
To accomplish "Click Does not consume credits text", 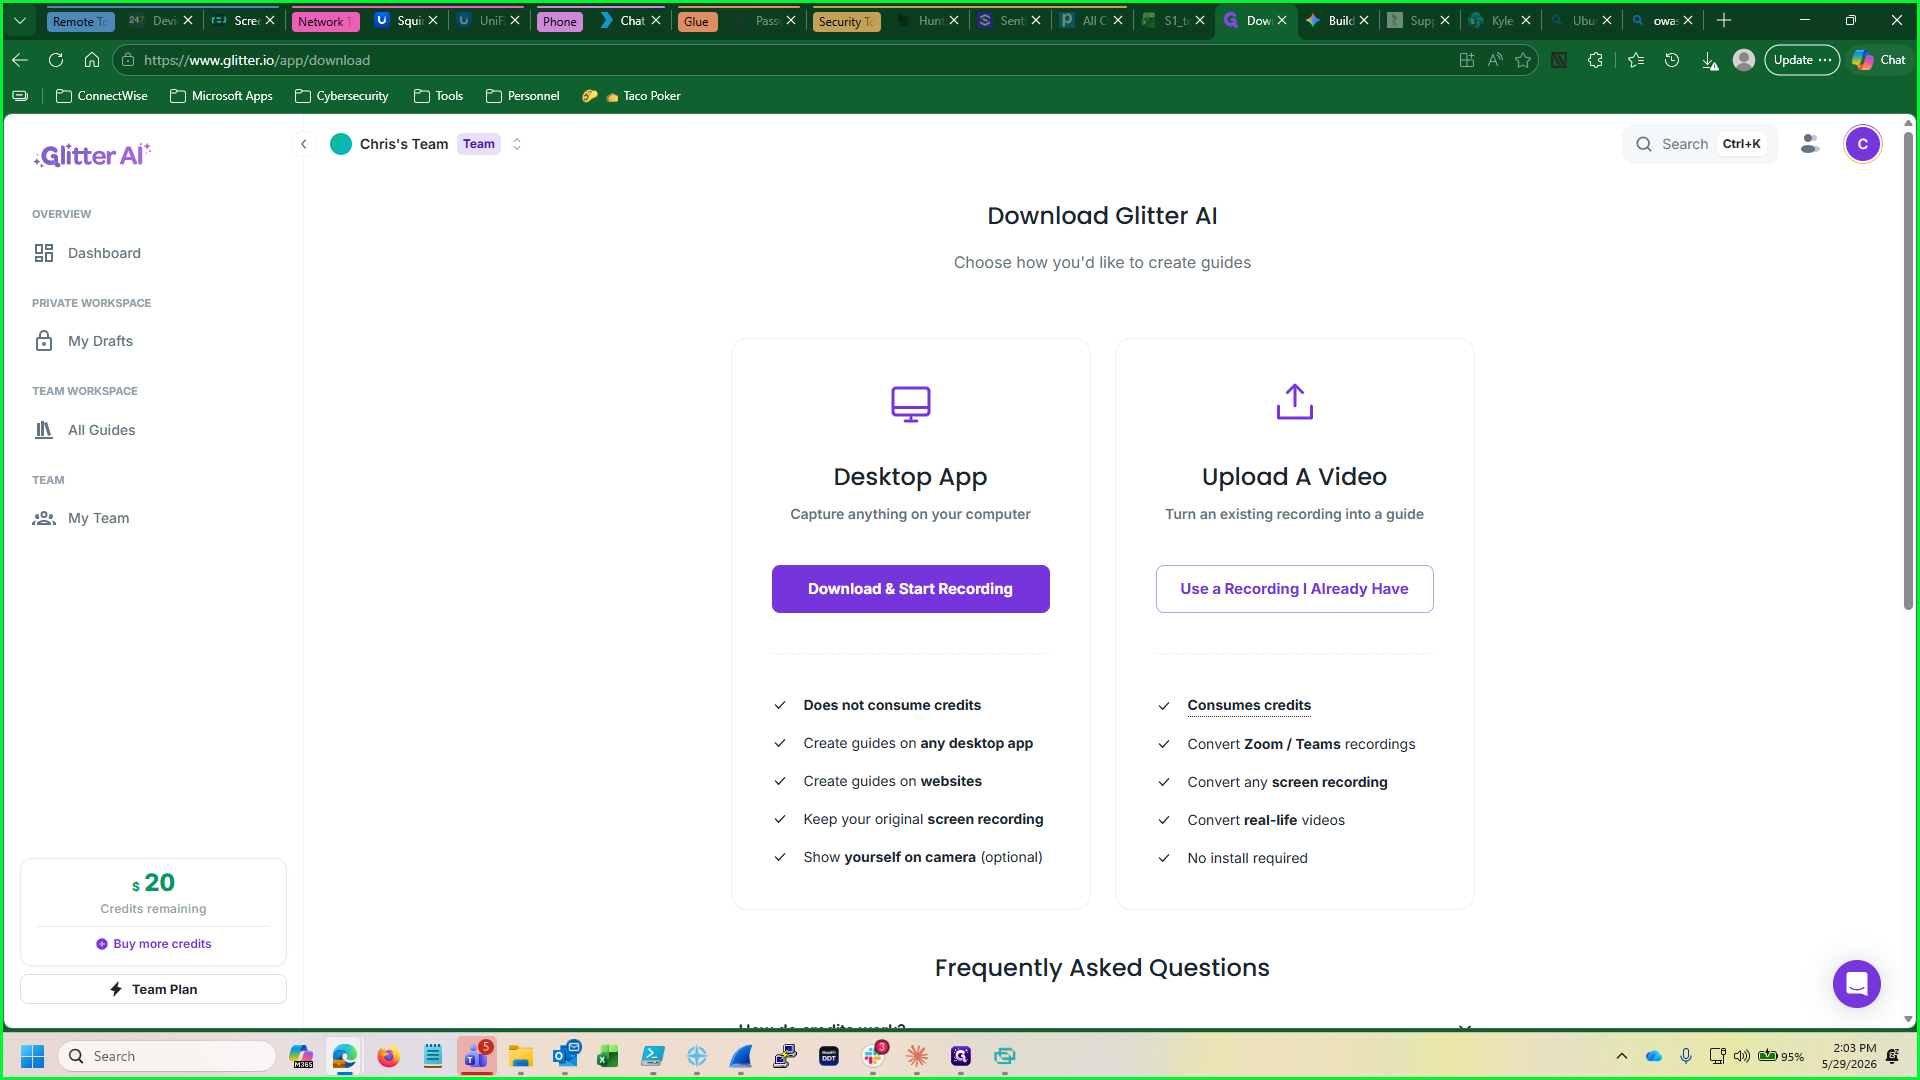I will (x=892, y=705).
